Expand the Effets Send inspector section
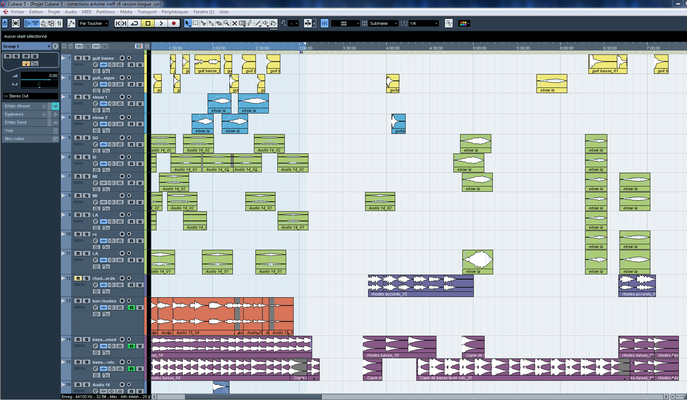The height and width of the screenshot is (400, 687). (x=31, y=123)
